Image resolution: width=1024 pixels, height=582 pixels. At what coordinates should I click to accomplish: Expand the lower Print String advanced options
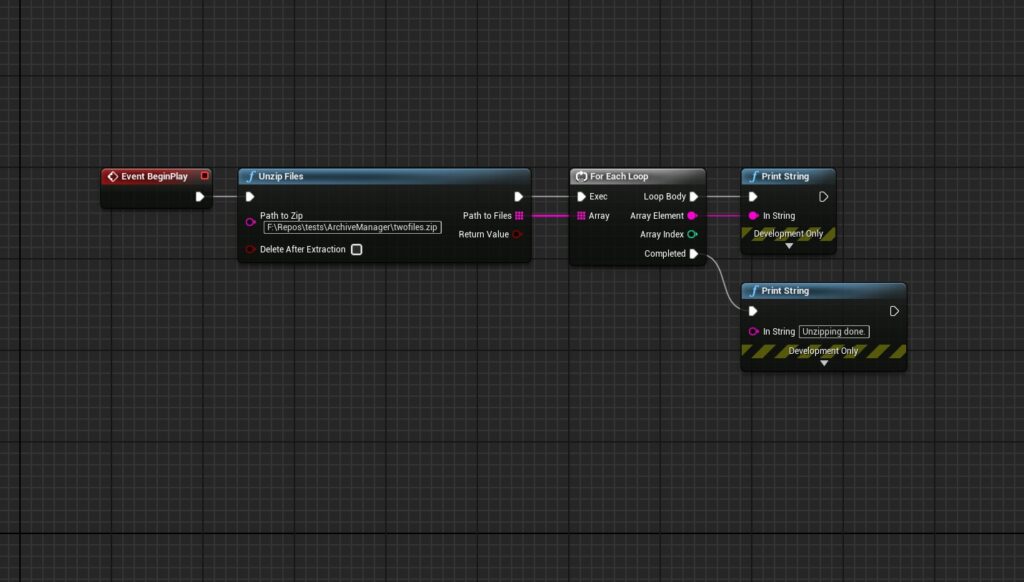[824, 363]
